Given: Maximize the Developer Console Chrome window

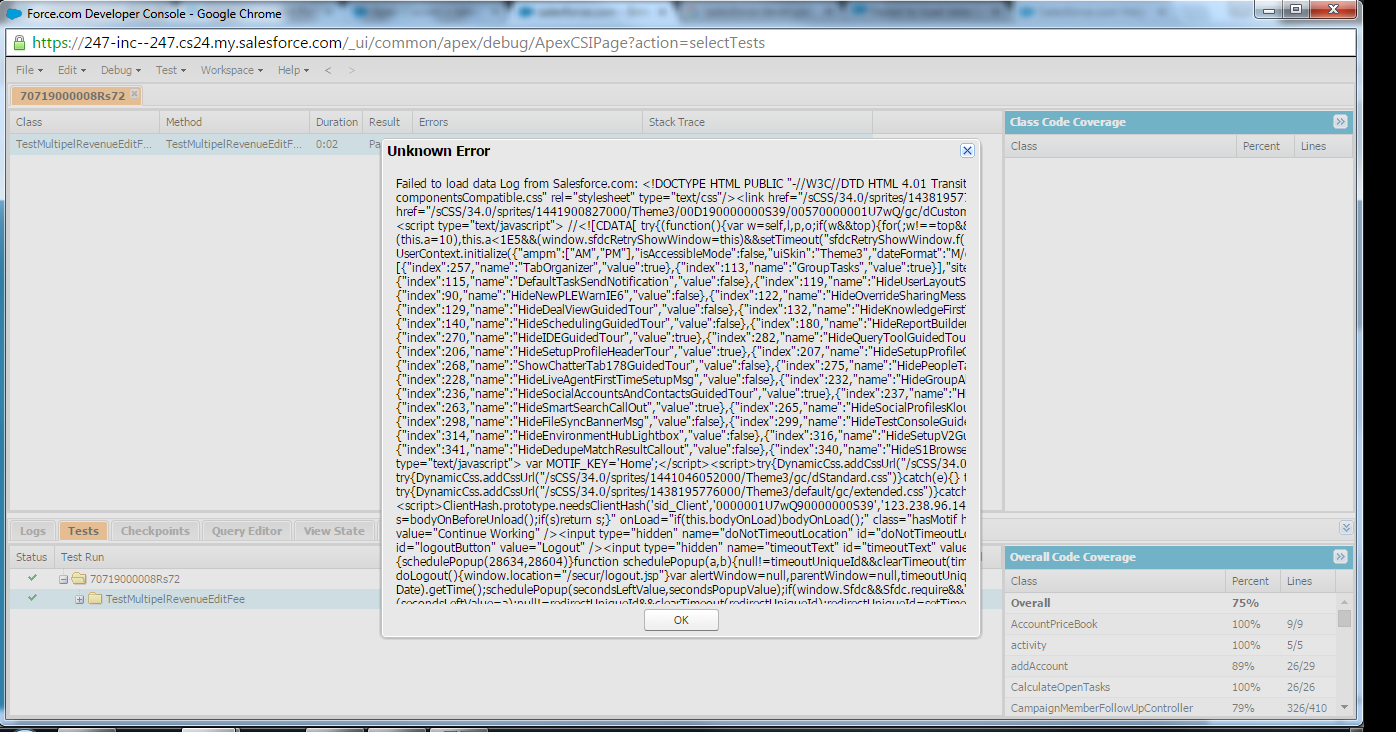Looking at the screenshot, I should tap(1296, 9).
